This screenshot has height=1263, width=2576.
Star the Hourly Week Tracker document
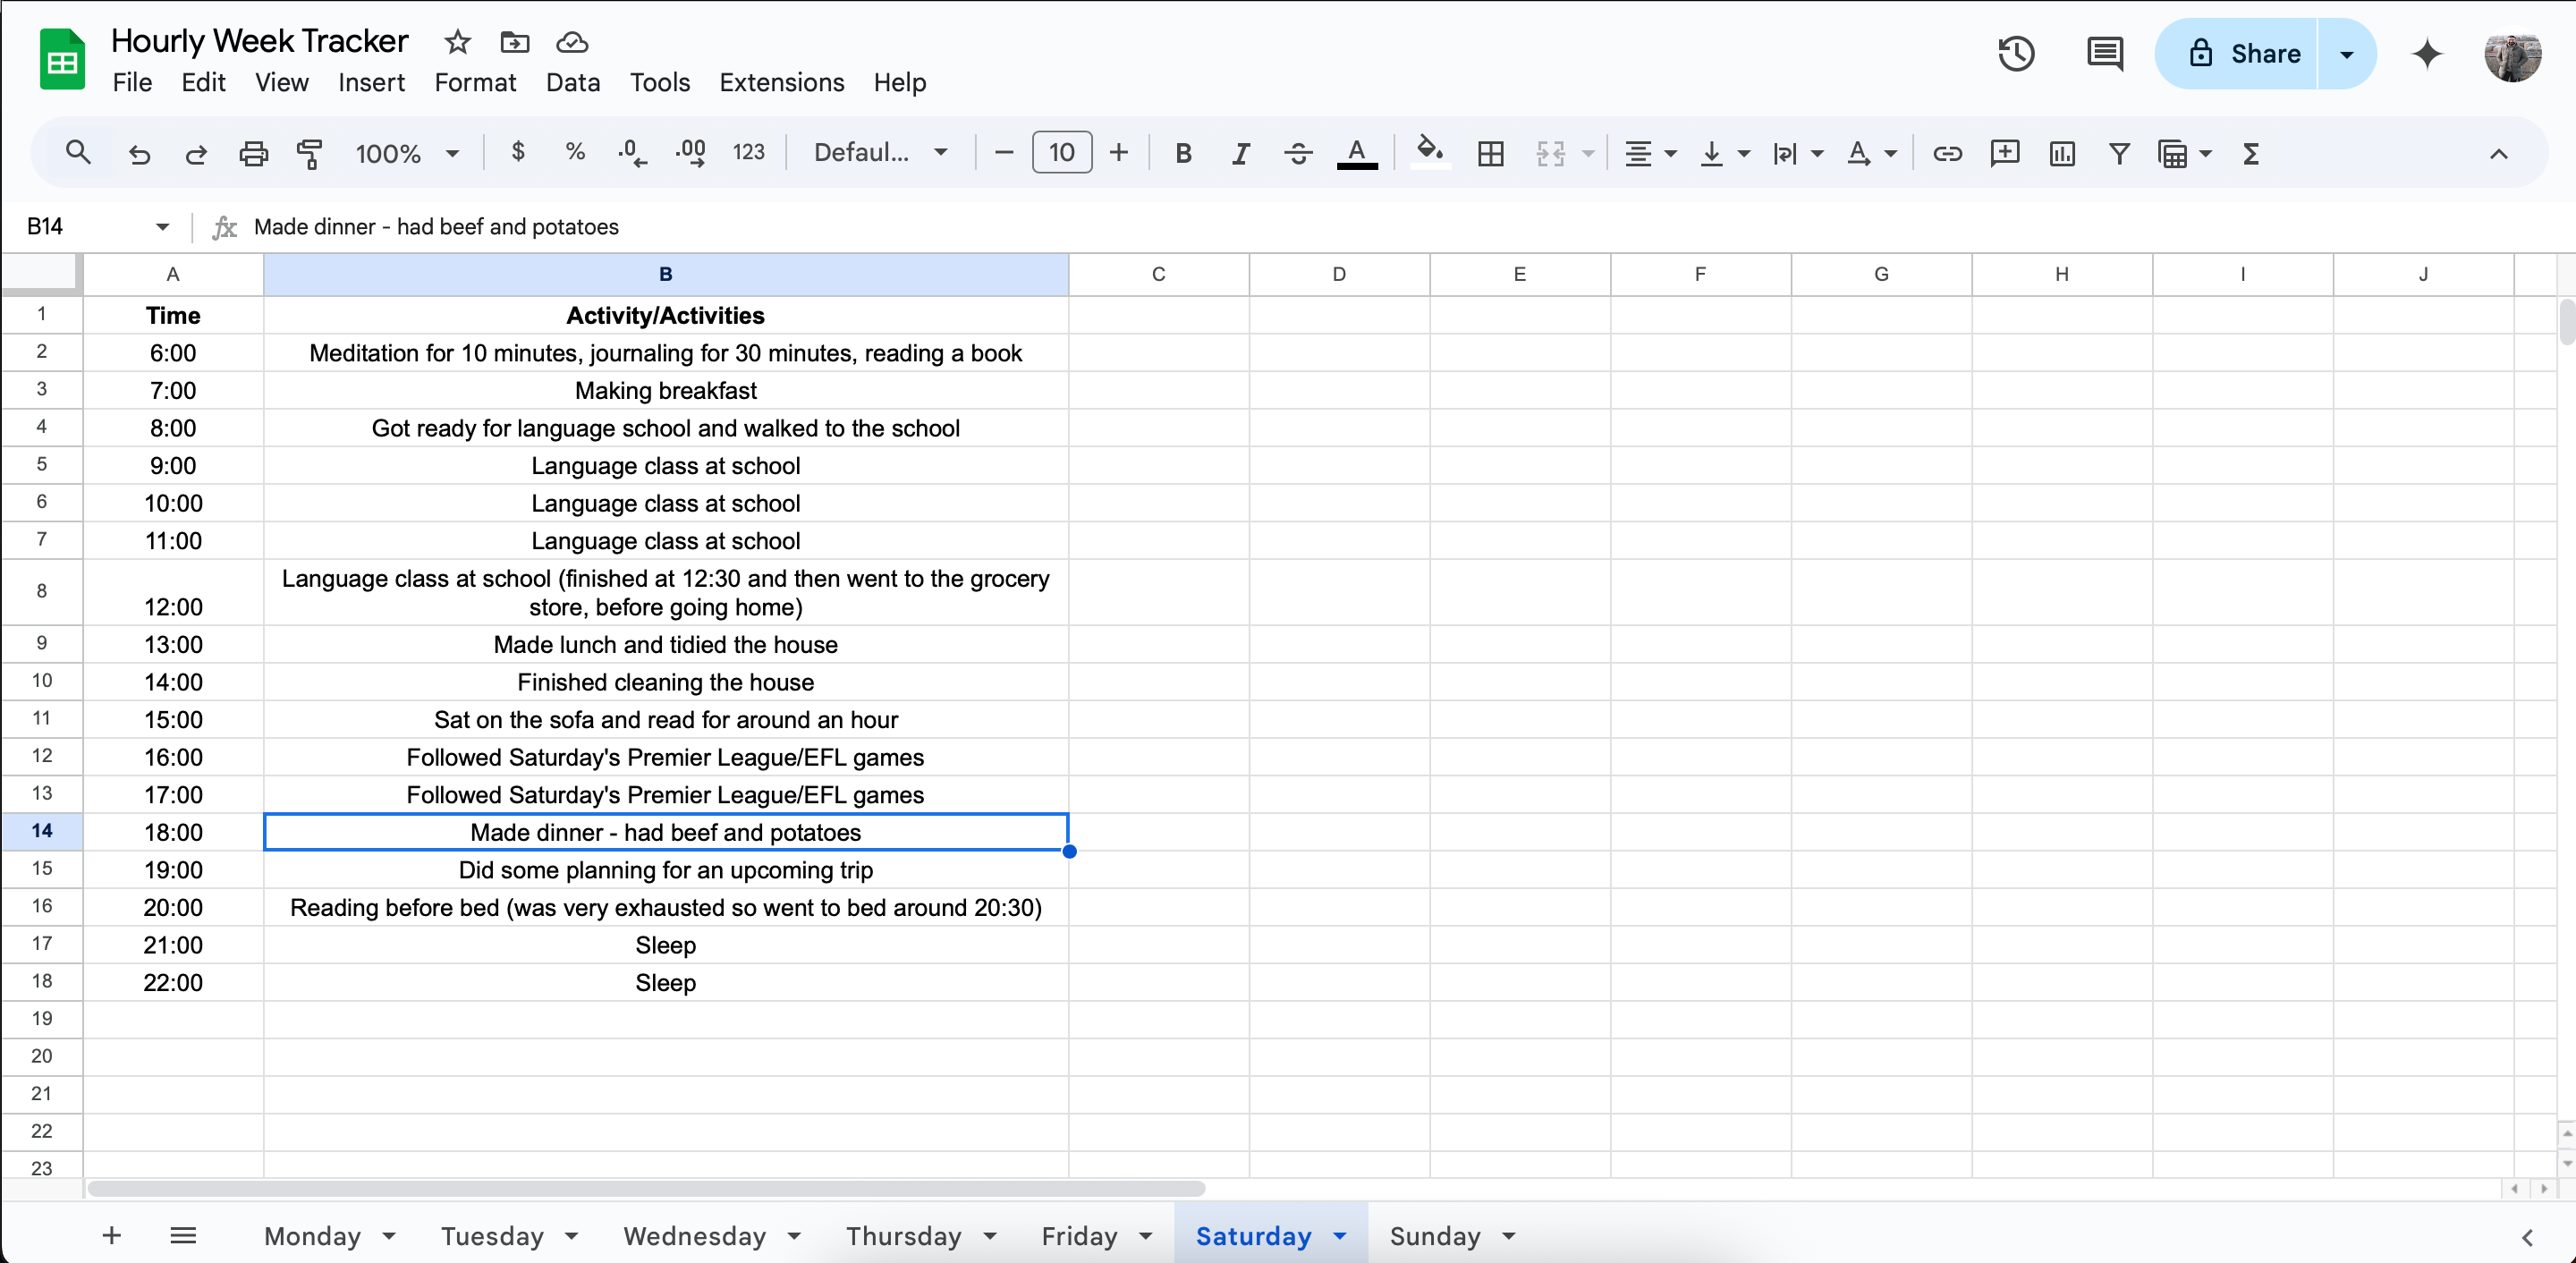[x=457, y=42]
